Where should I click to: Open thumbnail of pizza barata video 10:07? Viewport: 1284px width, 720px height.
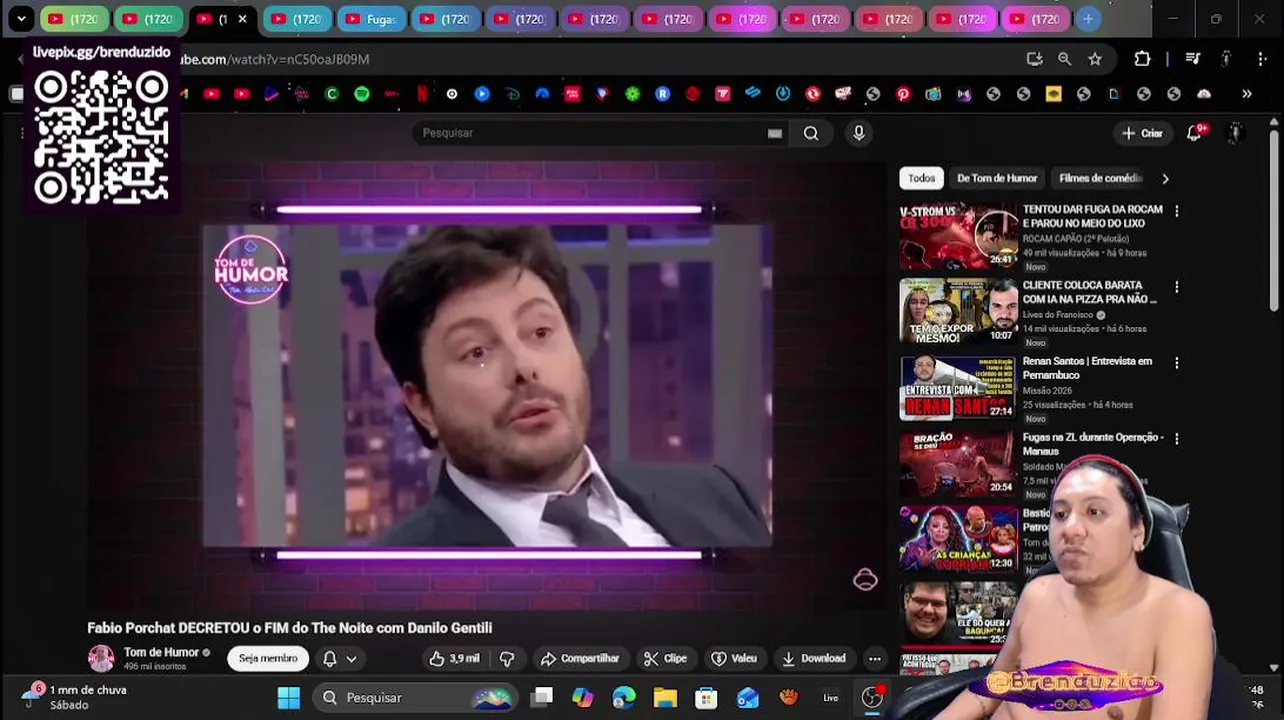[x=958, y=313]
